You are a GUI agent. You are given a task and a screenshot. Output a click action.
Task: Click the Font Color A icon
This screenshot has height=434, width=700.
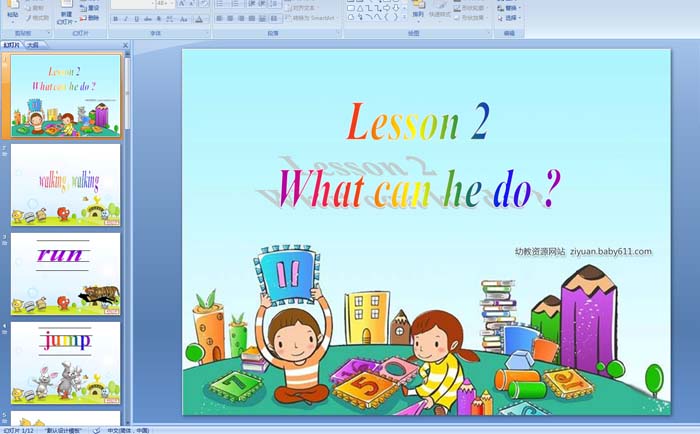[x=199, y=19]
